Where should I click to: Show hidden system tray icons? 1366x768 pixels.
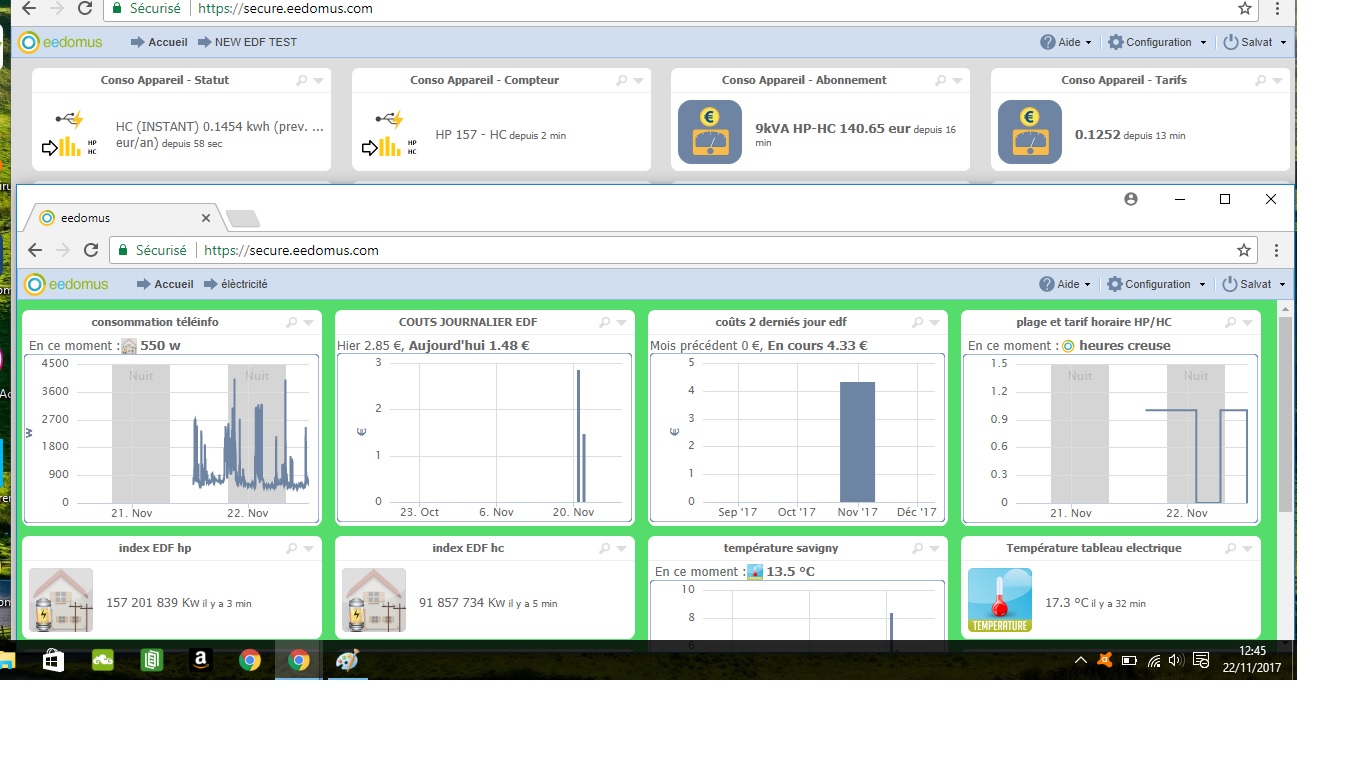1081,660
